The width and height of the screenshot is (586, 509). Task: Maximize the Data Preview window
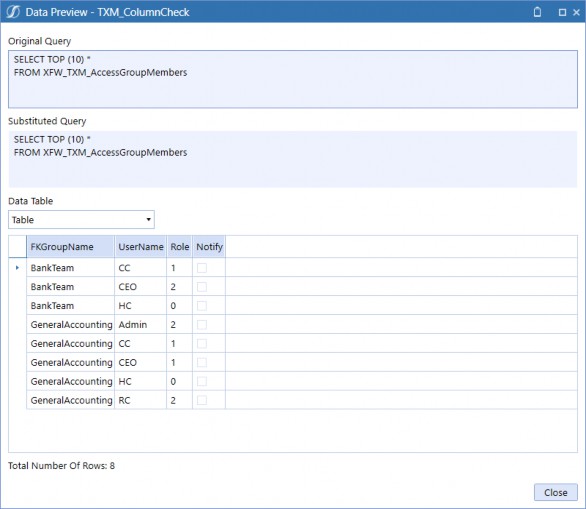pyautogui.click(x=562, y=12)
